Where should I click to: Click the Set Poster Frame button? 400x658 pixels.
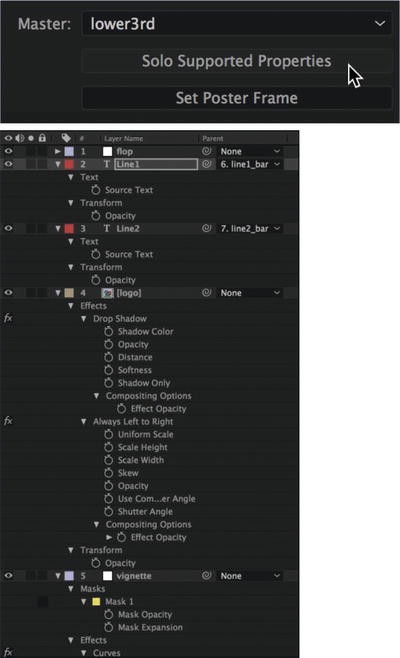(237, 98)
